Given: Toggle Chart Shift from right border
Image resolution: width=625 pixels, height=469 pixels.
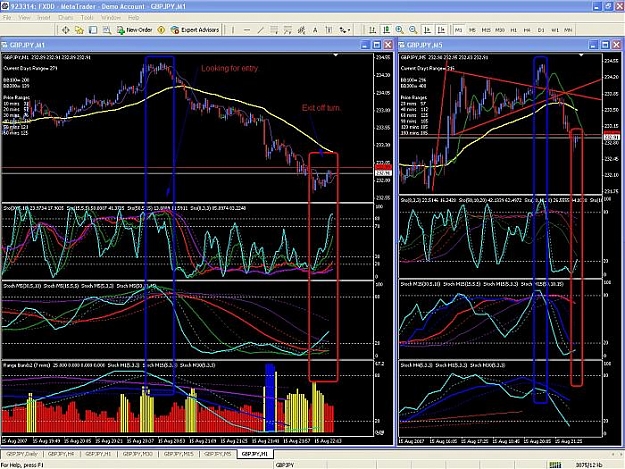Looking at the screenshot, I should coord(441,30).
